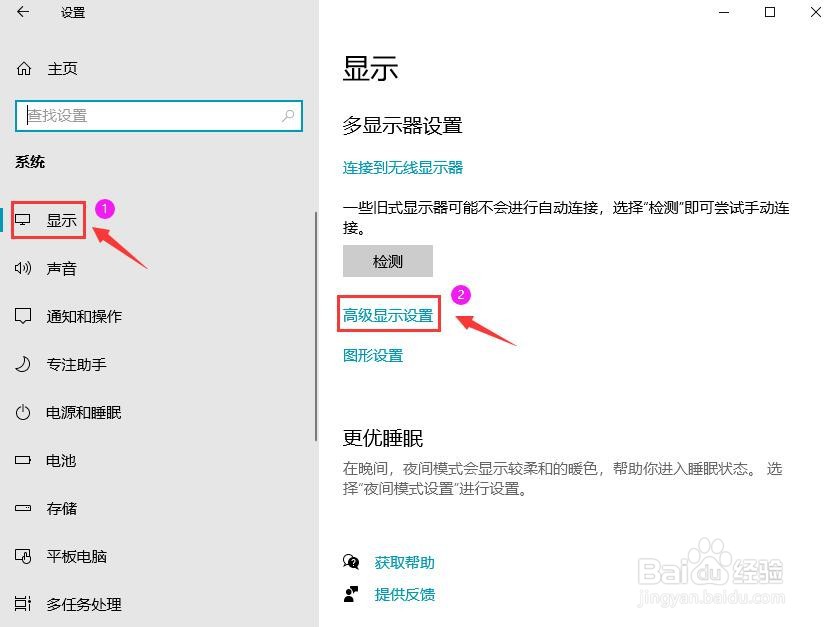The image size is (832, 627).
Task: Open 电池 settings via battery icon
Action: click(x=25, y=460)
